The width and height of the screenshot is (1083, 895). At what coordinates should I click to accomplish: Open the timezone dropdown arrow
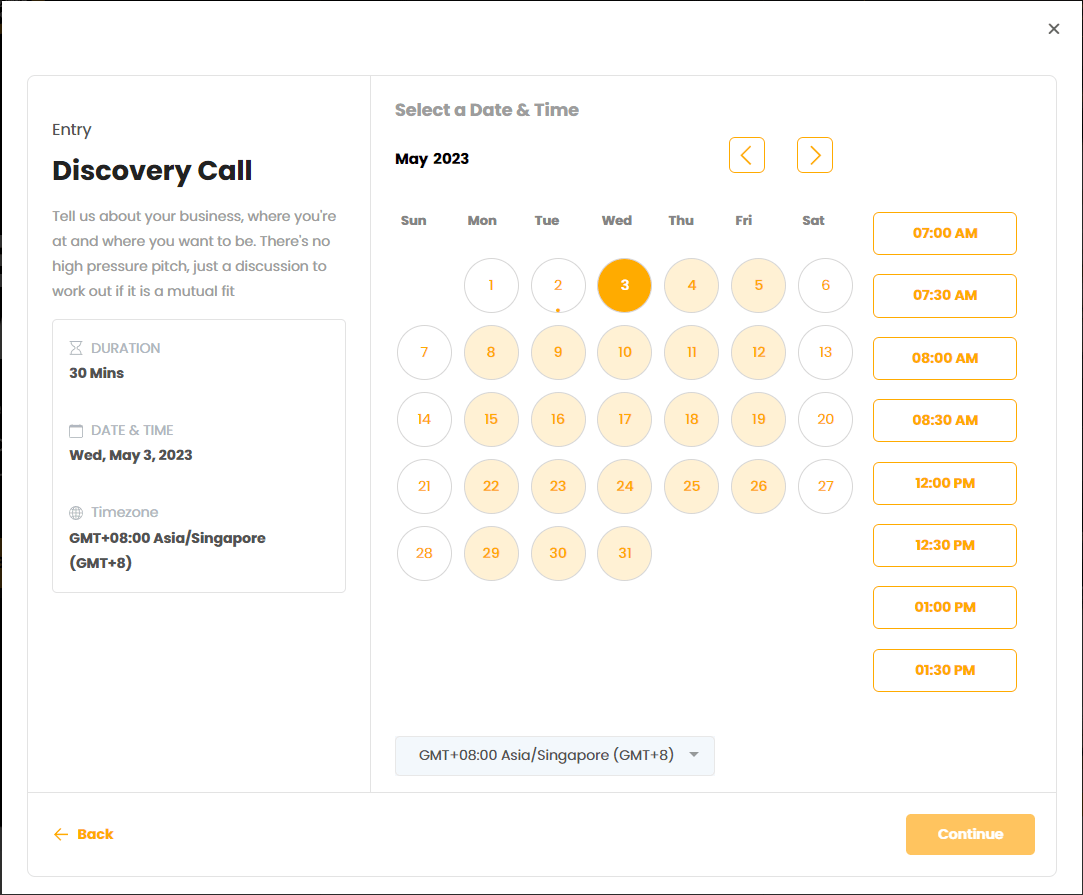694,755
